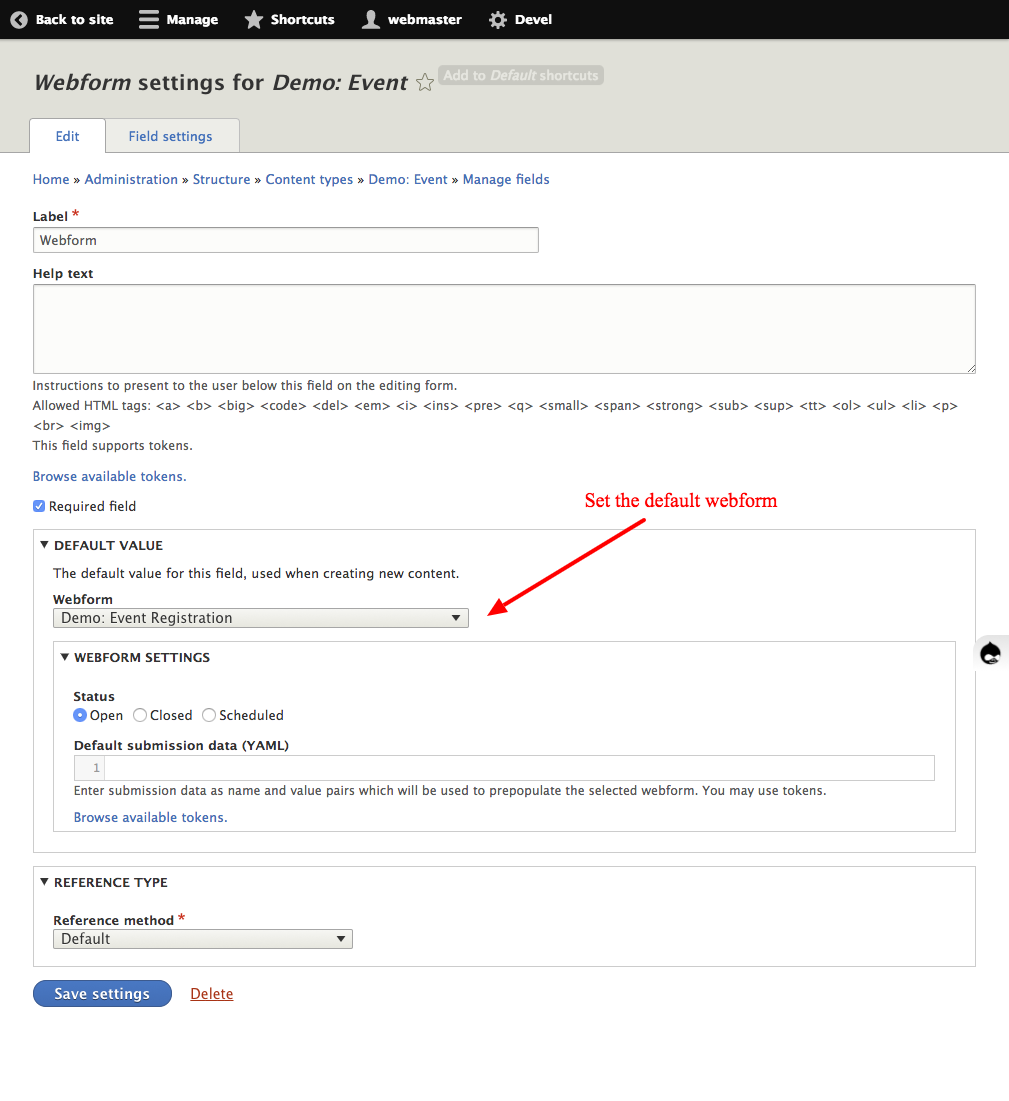The image size is (1009, 1101).
Task: Click the Delete link
Action: coord(211,993)
